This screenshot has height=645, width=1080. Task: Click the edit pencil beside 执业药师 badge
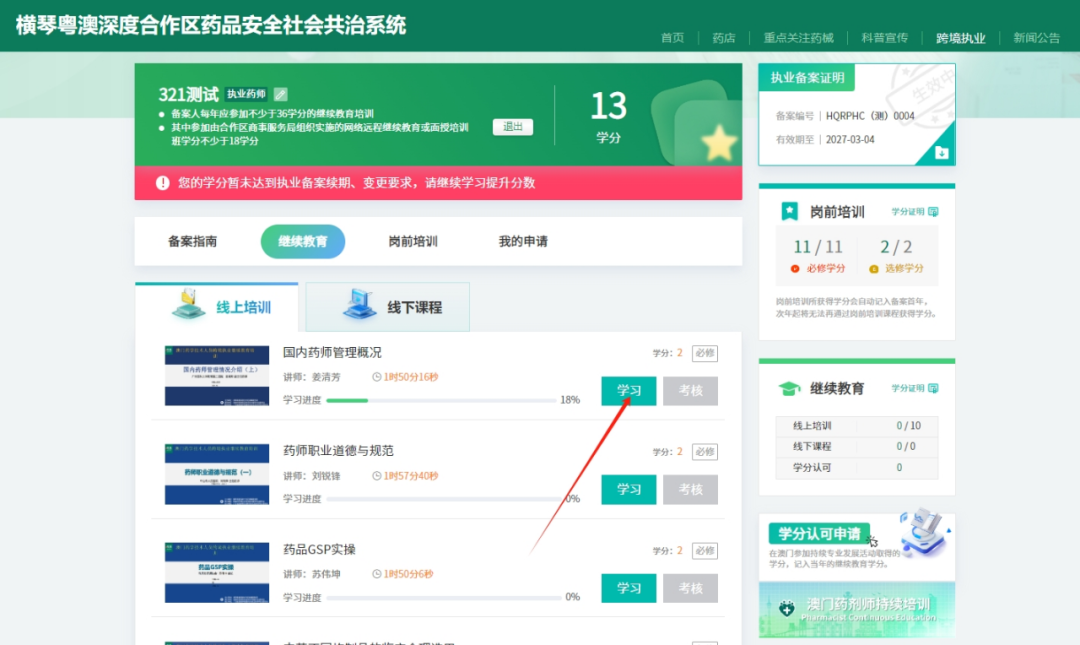tap(280, 95)
